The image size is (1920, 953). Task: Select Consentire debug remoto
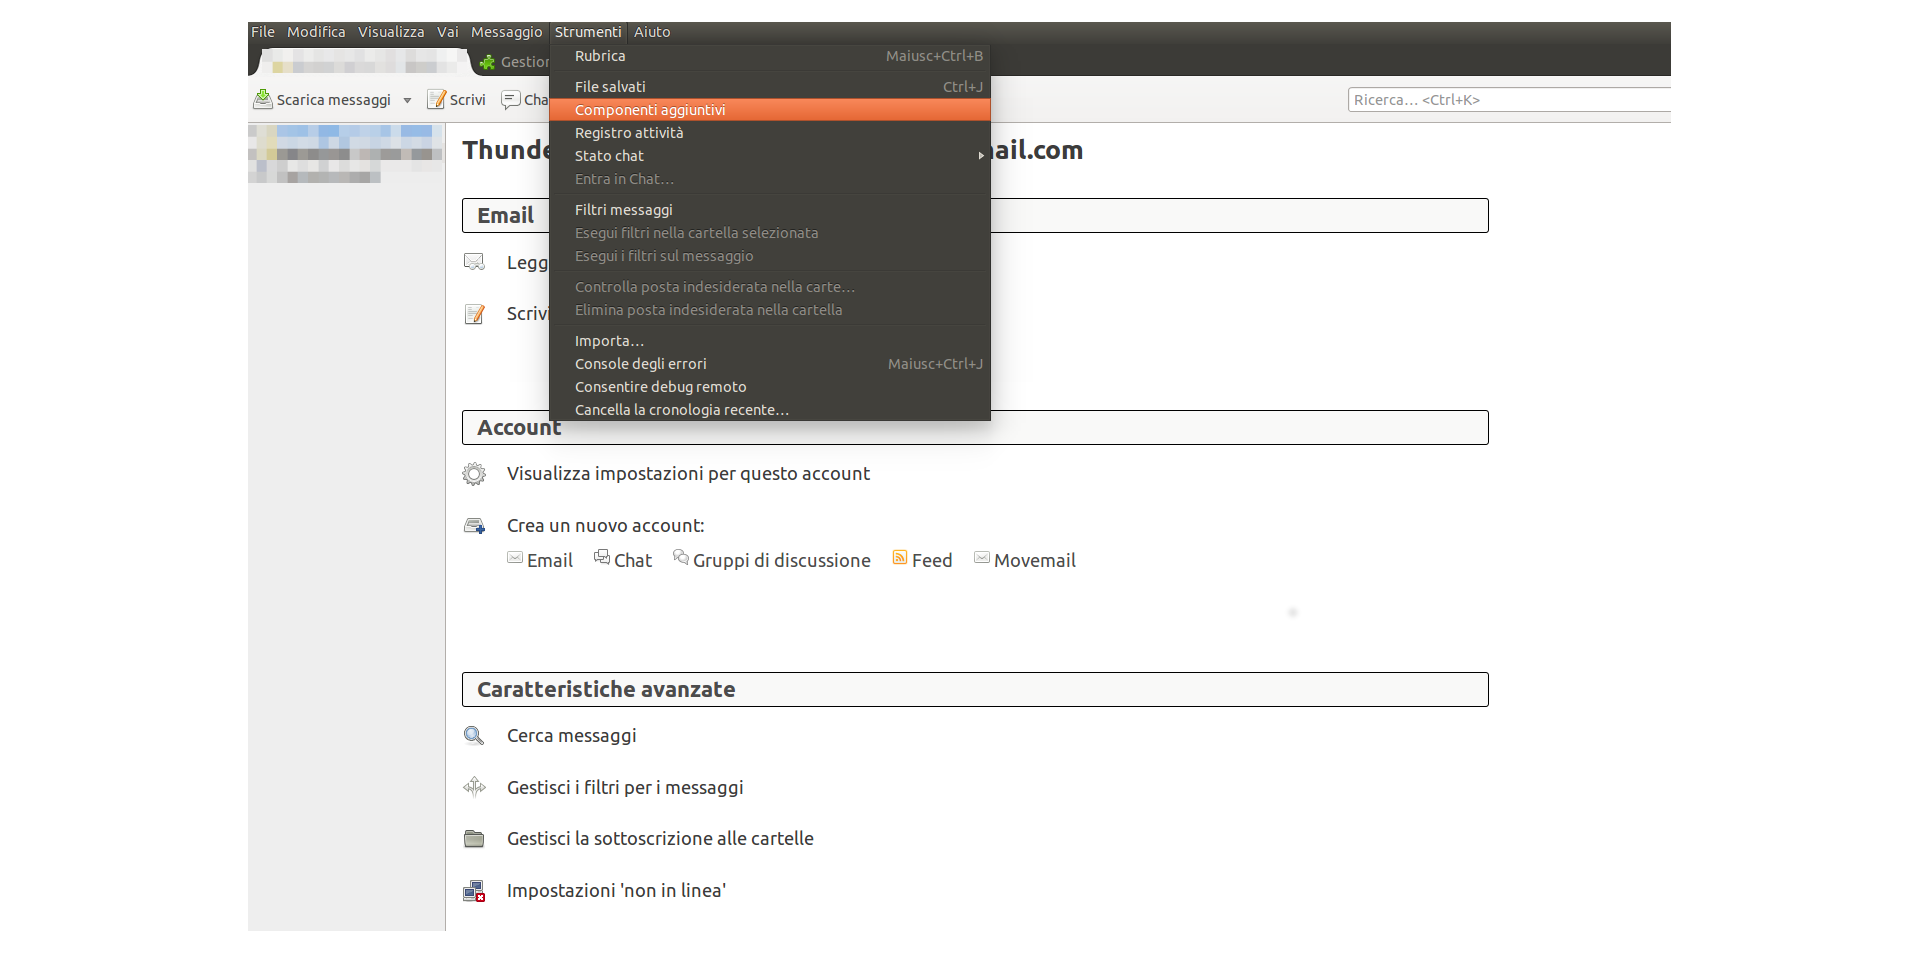[770, 387]
